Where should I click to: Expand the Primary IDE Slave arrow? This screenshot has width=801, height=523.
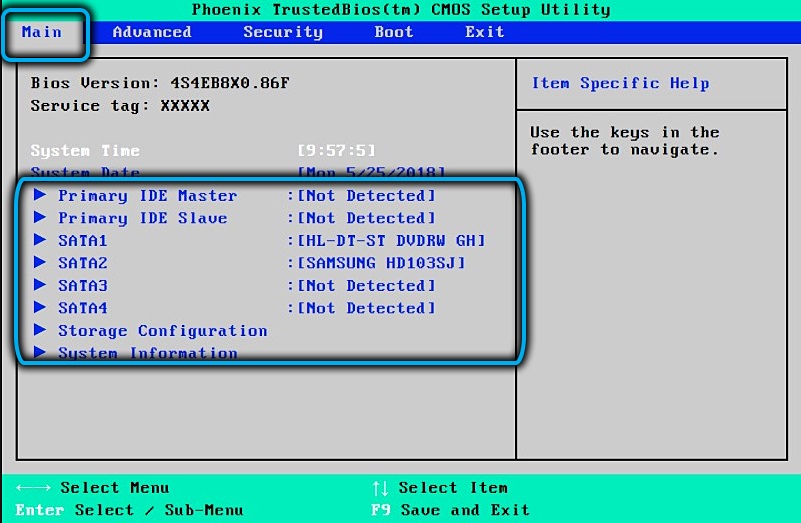pos(40,218)
